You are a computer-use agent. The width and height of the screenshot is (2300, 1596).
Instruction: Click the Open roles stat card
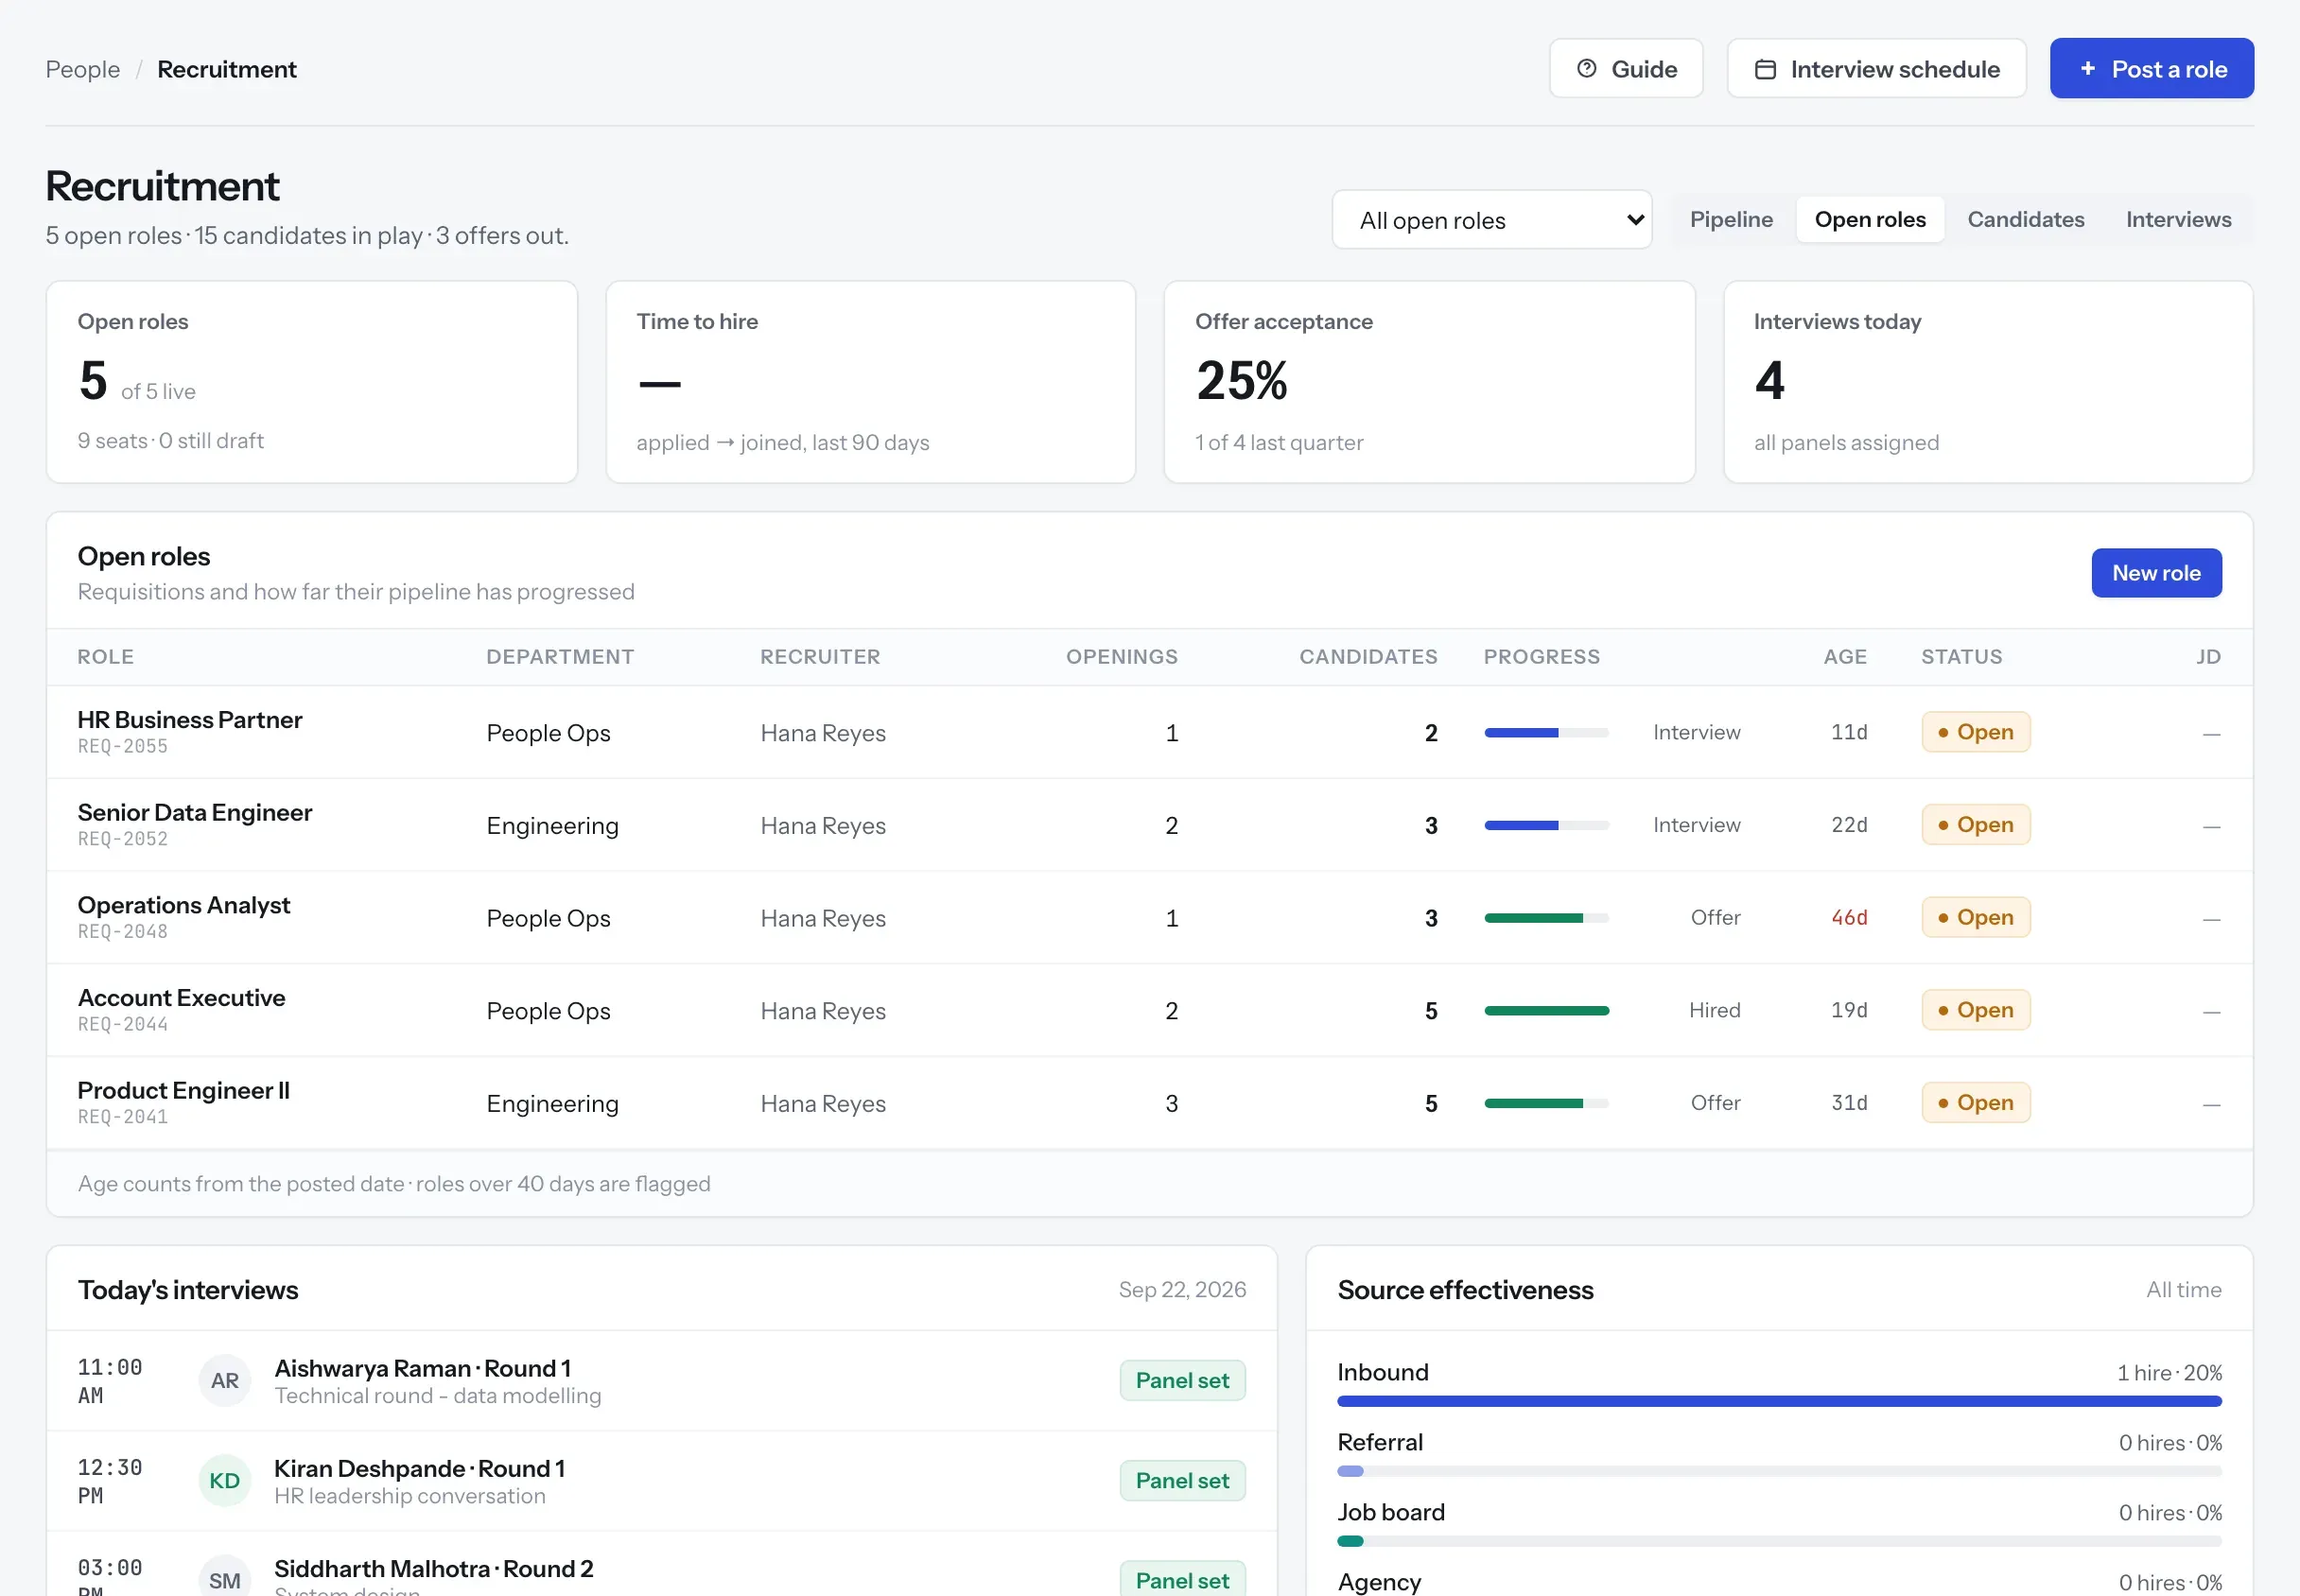coord(312,382)
